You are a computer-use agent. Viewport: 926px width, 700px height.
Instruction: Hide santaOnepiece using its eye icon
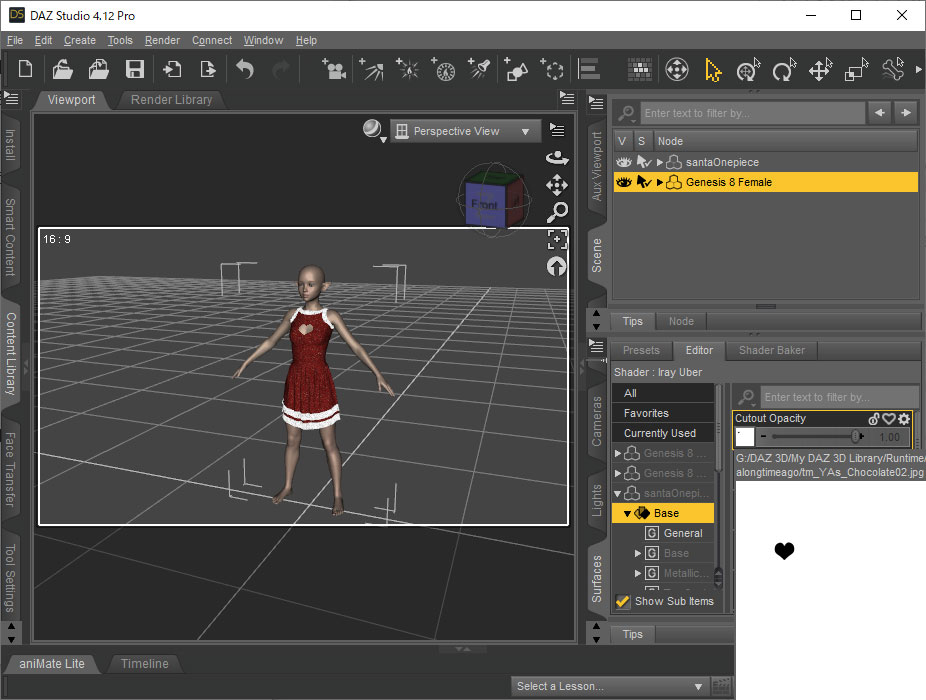(624, 162)
